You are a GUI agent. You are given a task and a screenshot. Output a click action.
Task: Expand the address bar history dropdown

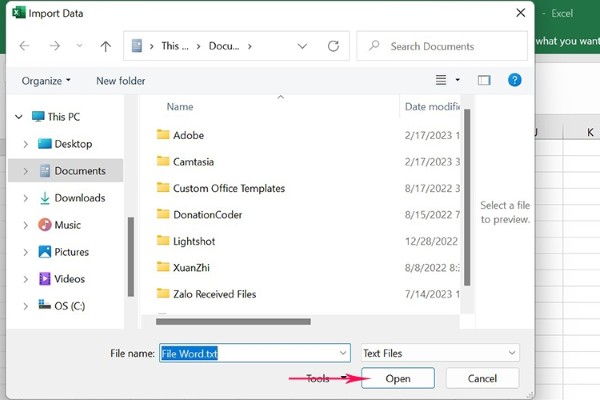tap(302, 46)
